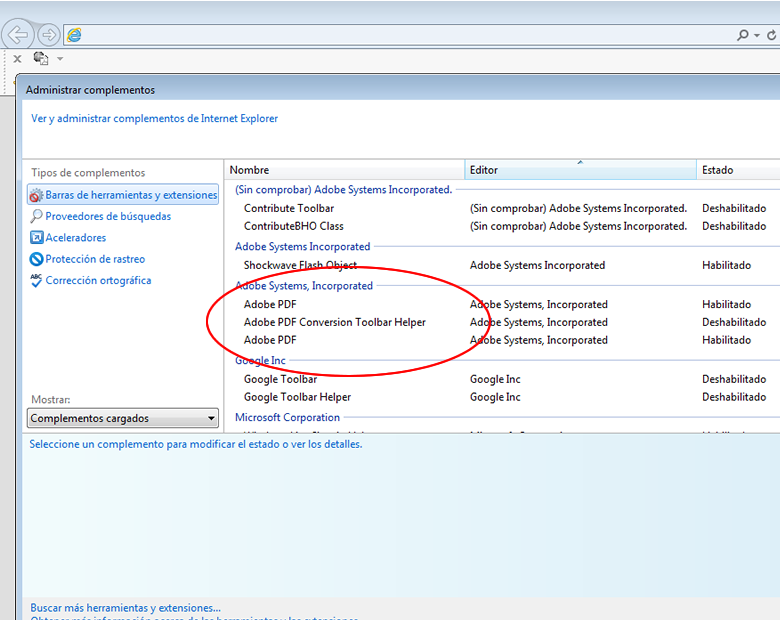Sort add-ons by Editor column header
Screen dimensions: 780x620
coord(580,170)
